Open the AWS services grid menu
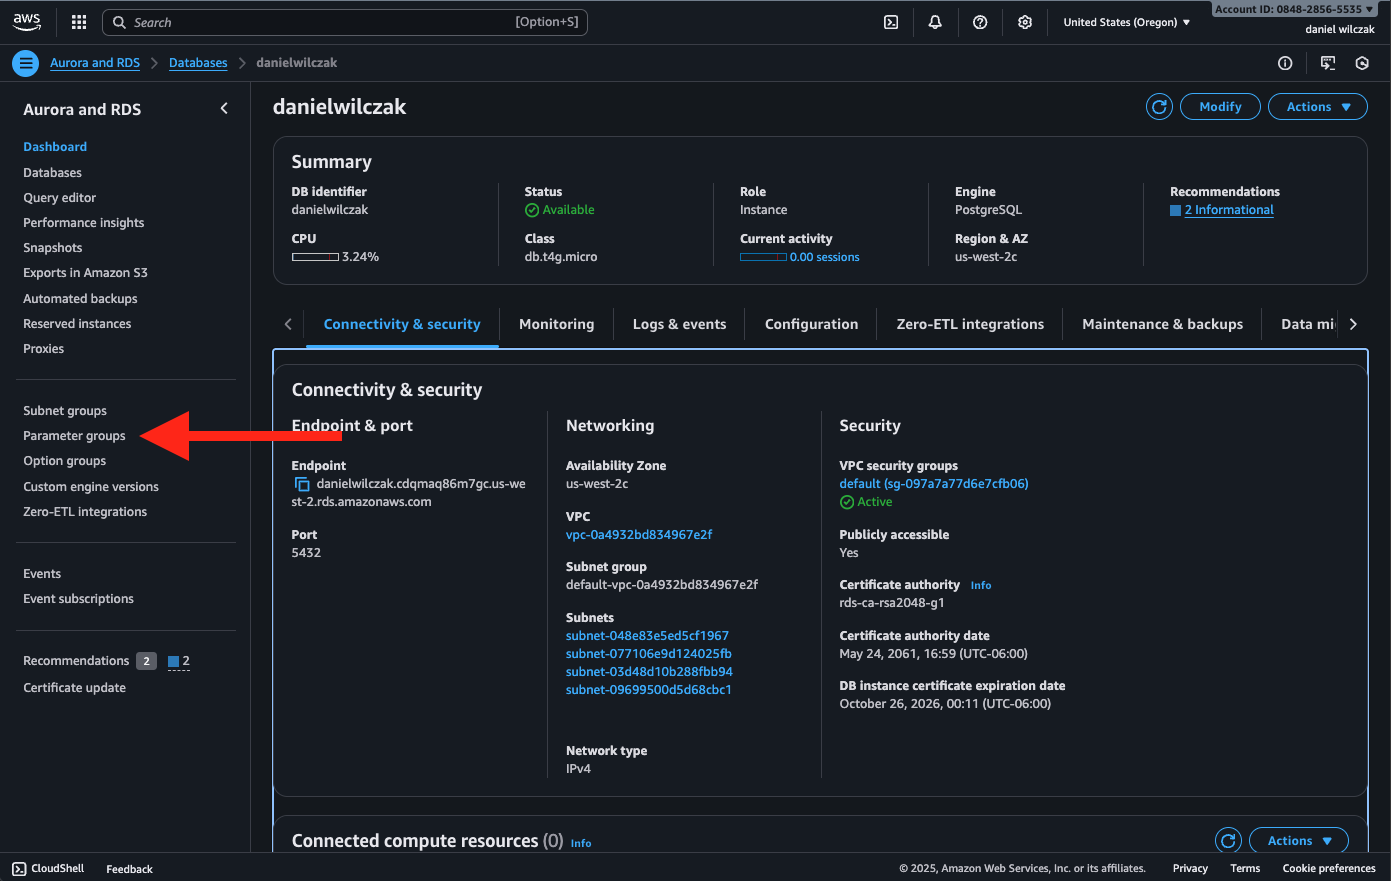 click(x=79, y=22)
